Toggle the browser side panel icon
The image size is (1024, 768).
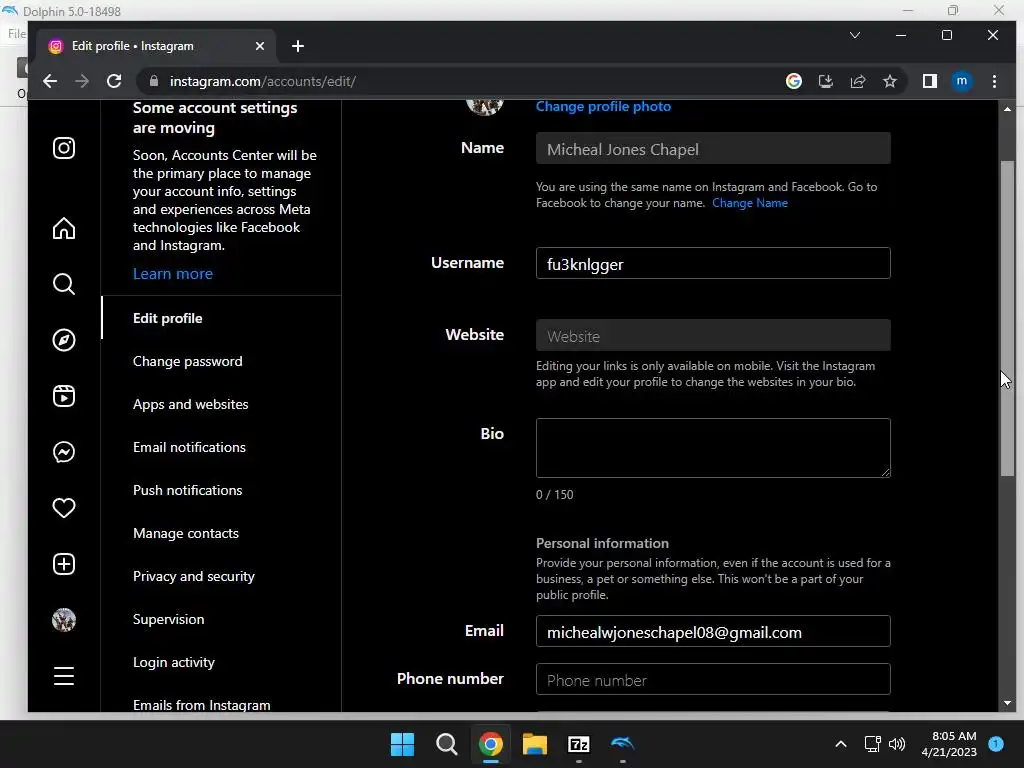[929, 81]
